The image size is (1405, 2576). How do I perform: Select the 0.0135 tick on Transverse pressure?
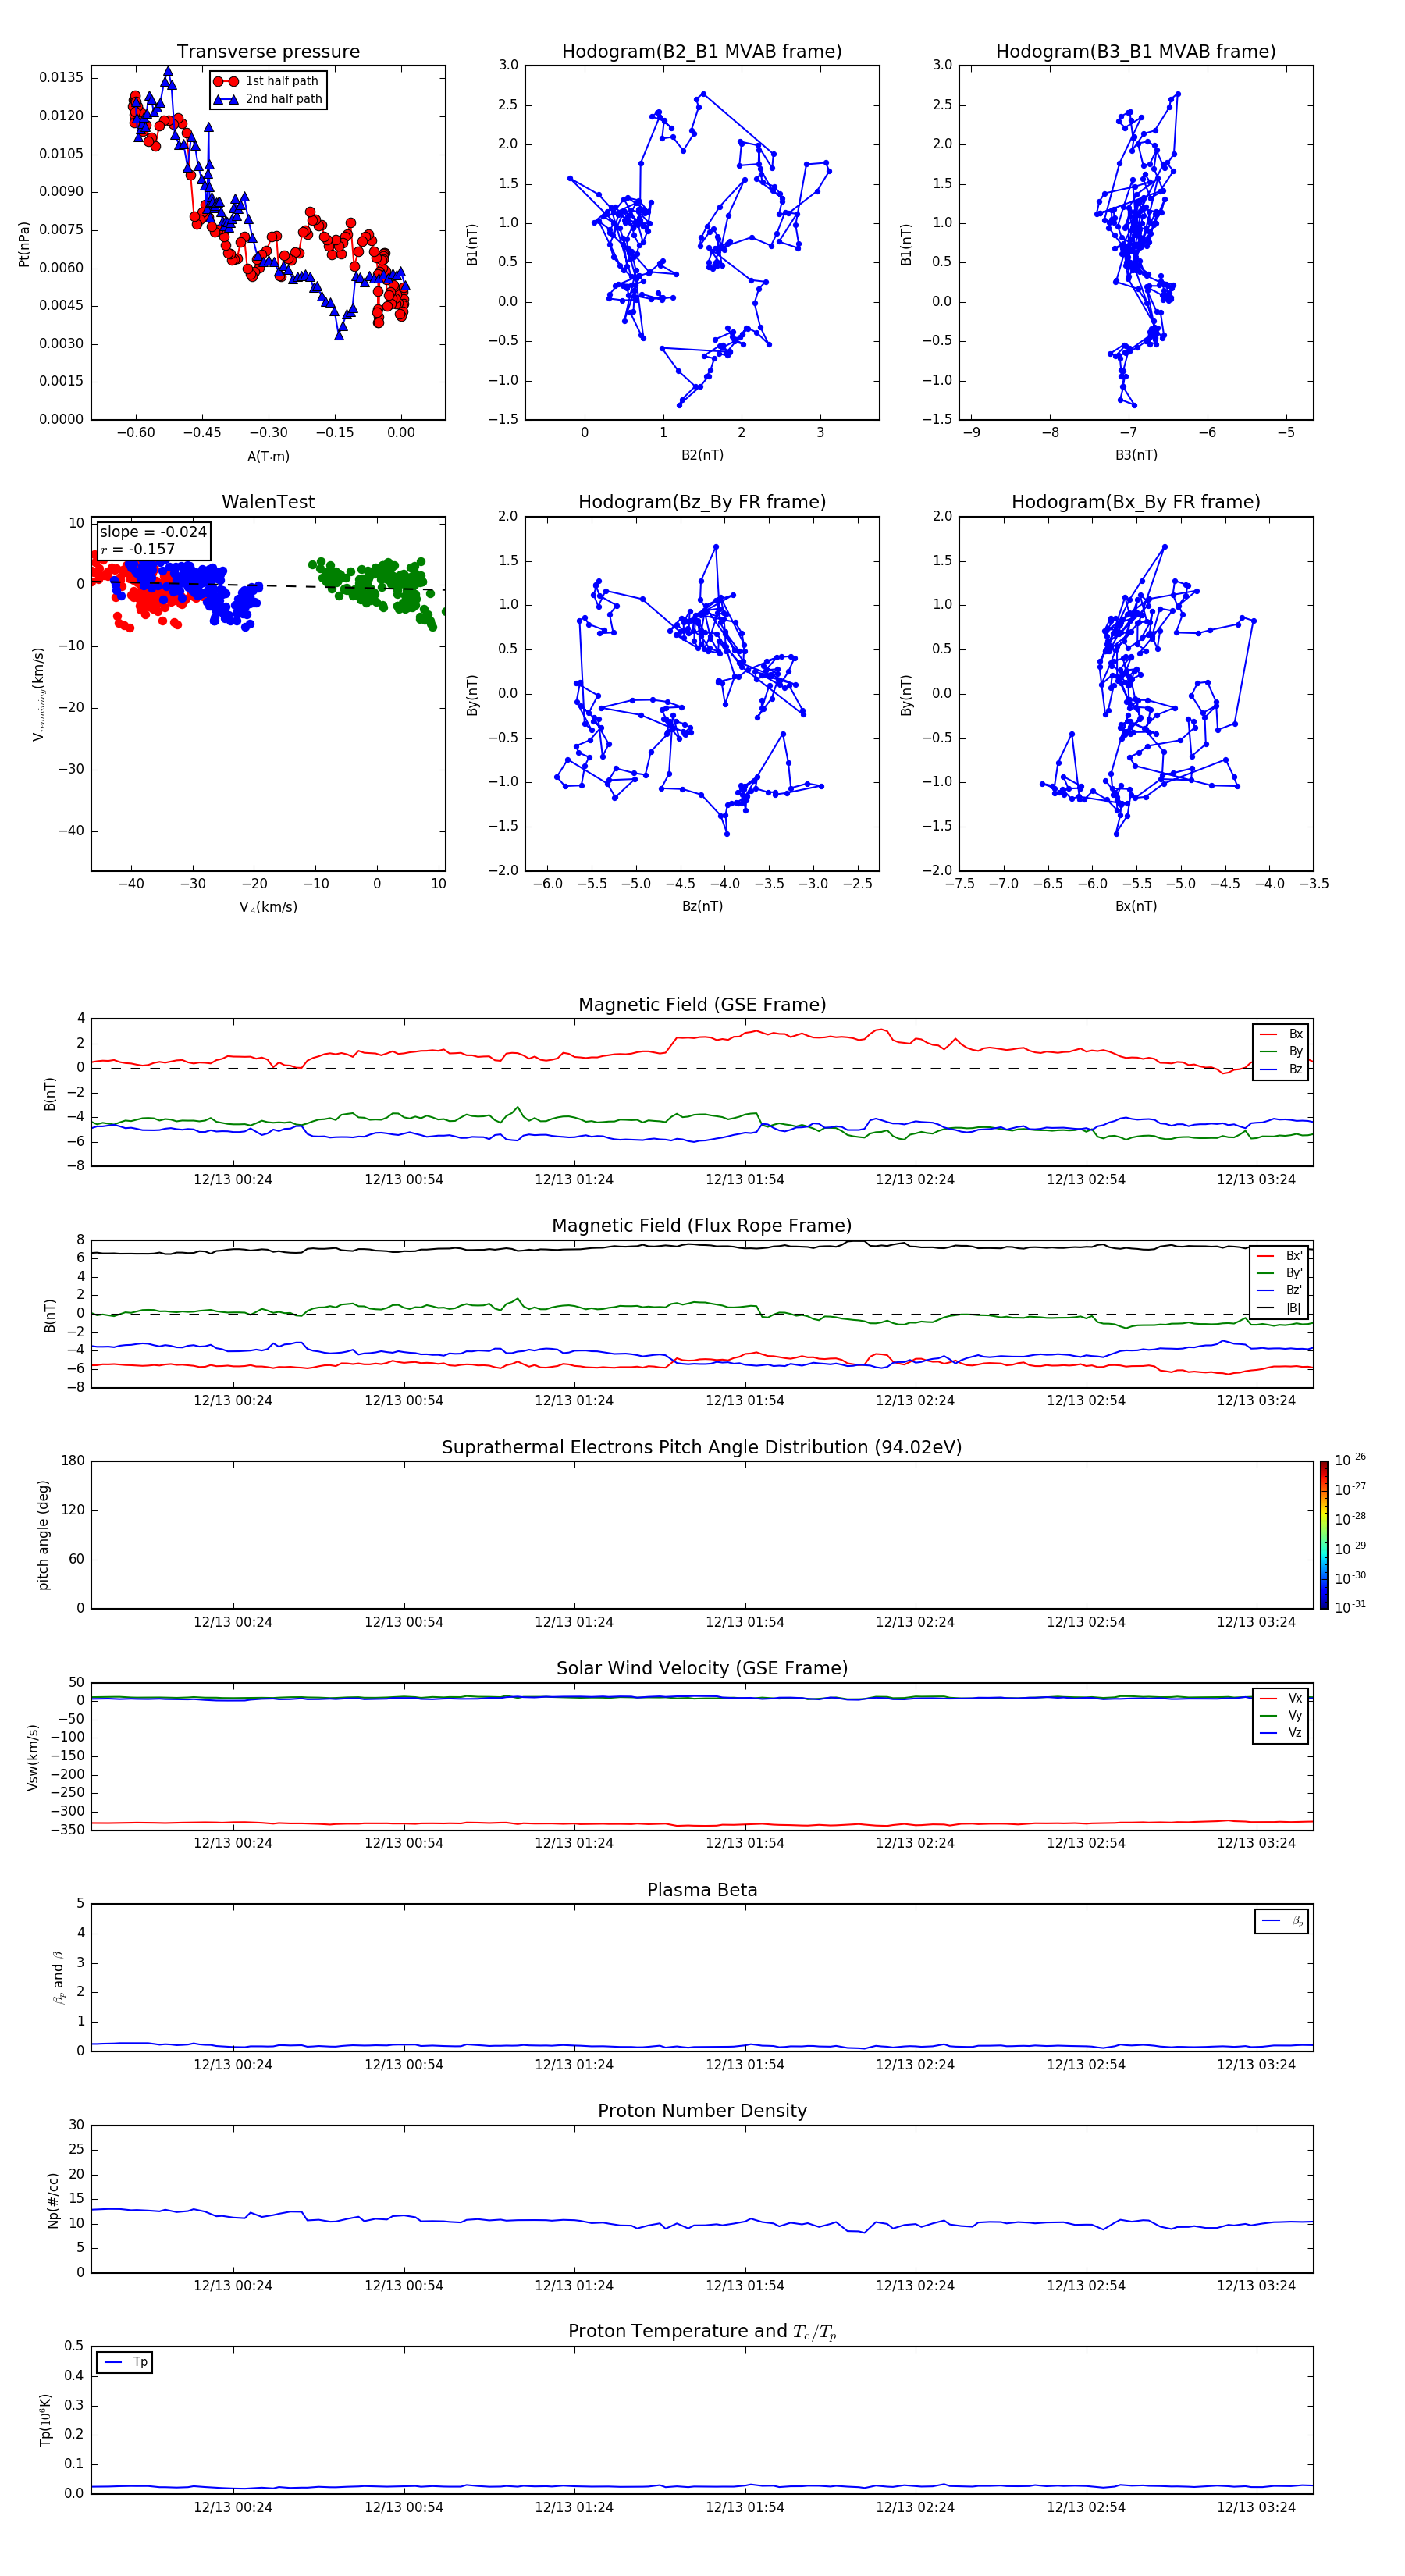(62, 78)
